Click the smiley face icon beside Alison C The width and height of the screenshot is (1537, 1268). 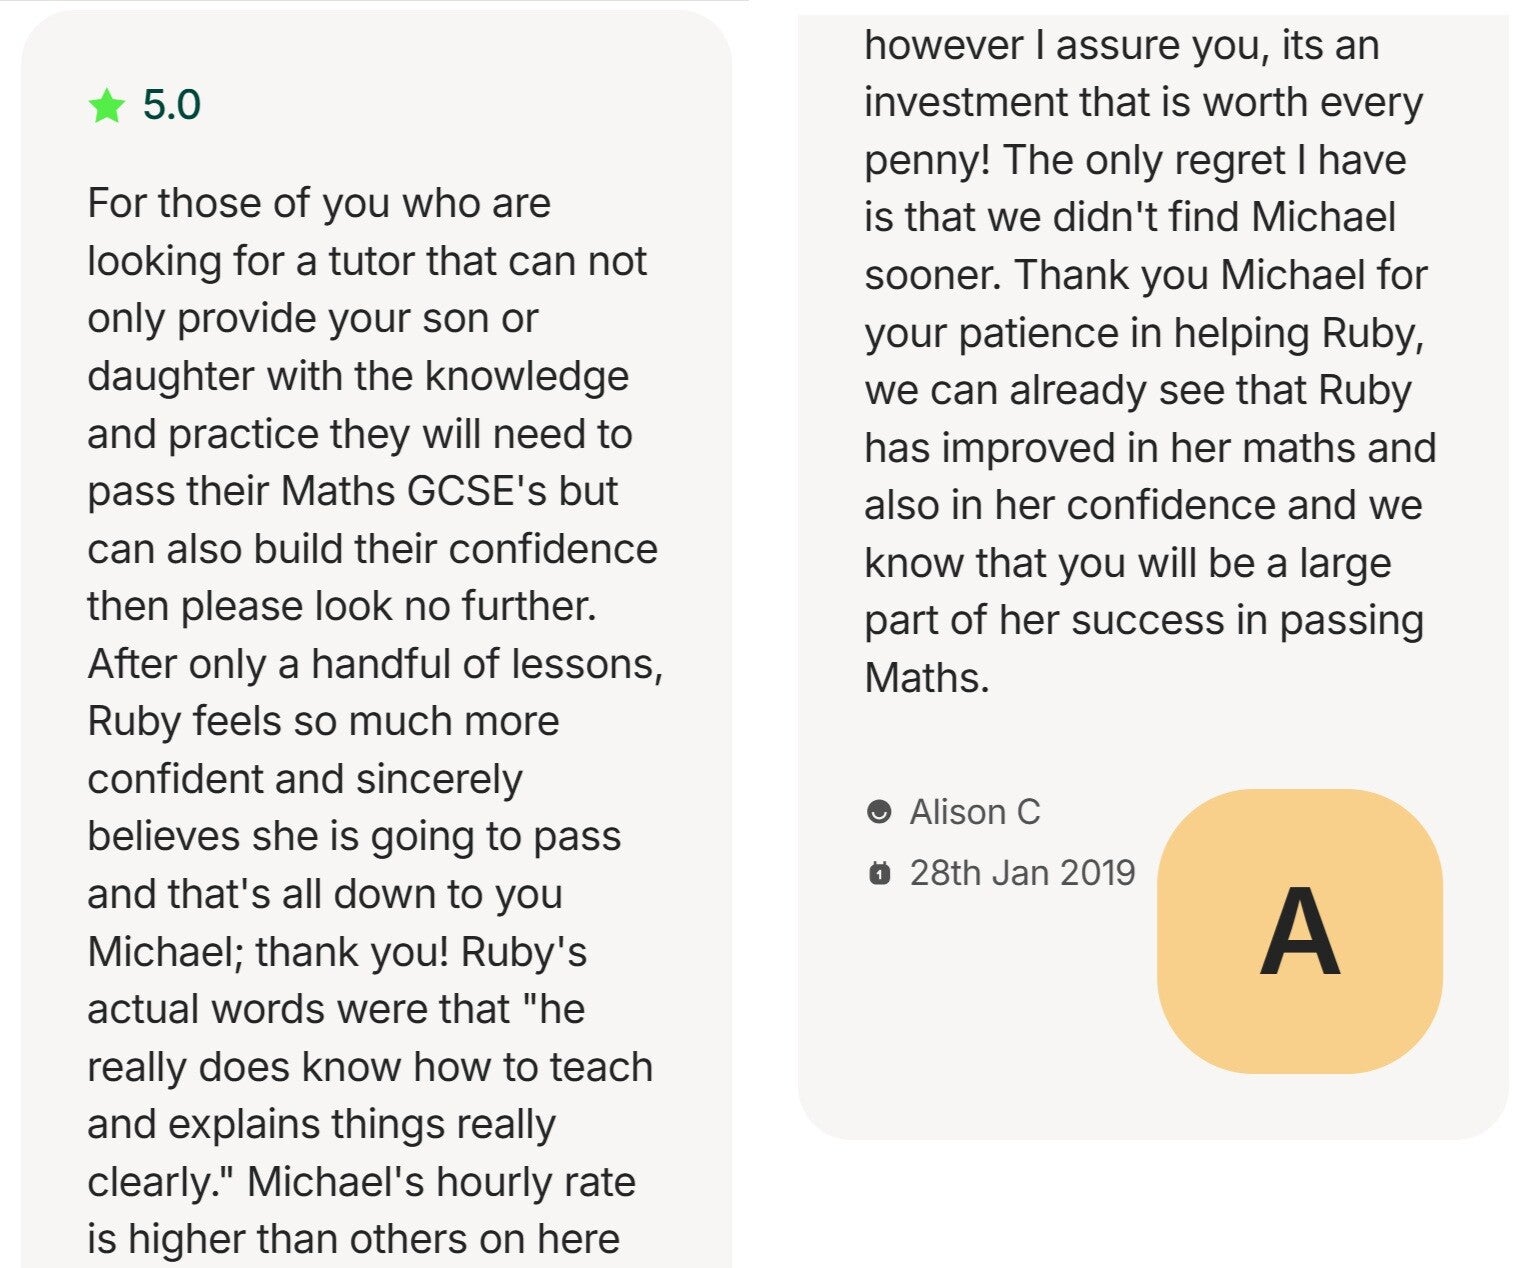pyautogui.click(x=879, y=812)
